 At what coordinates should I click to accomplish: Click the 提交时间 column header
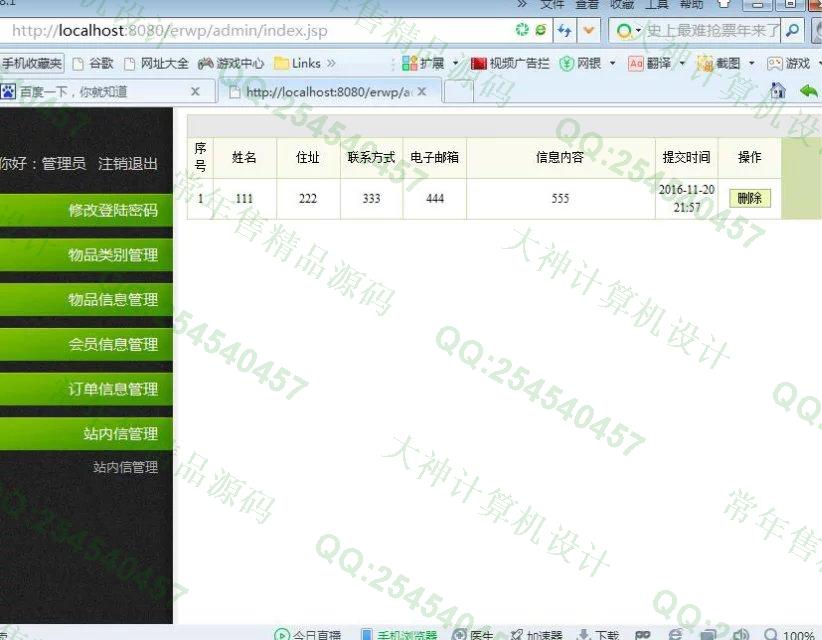pyautogui.click(x=686, y=157)
